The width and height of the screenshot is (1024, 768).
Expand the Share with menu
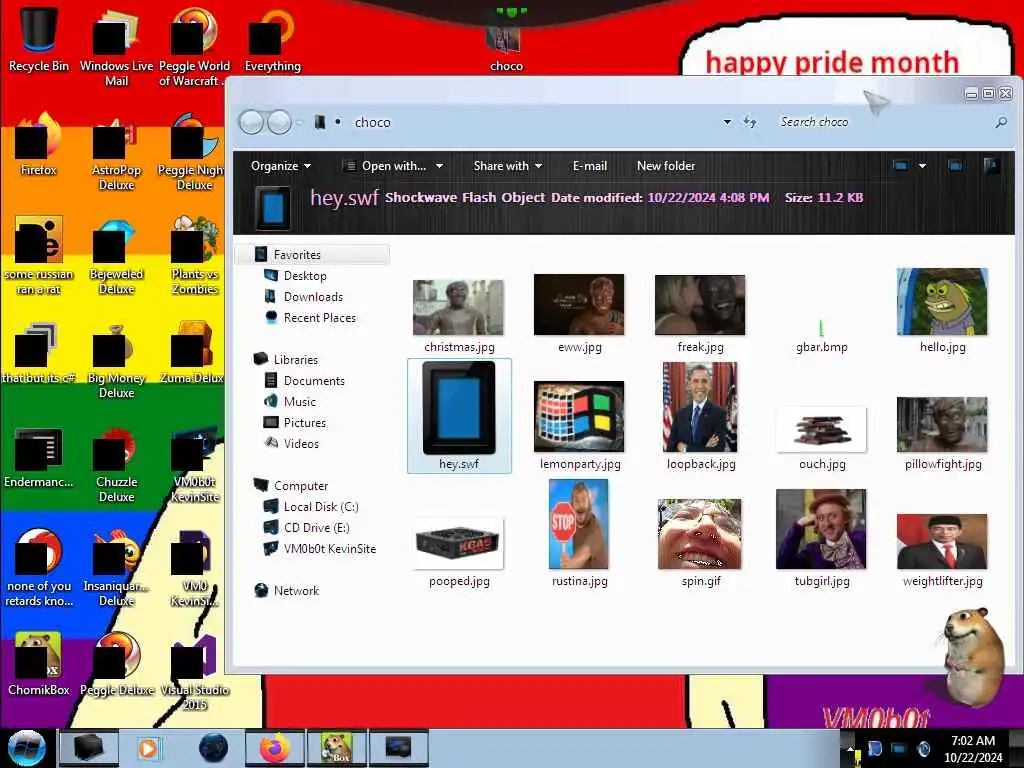(x=507, y=166)
